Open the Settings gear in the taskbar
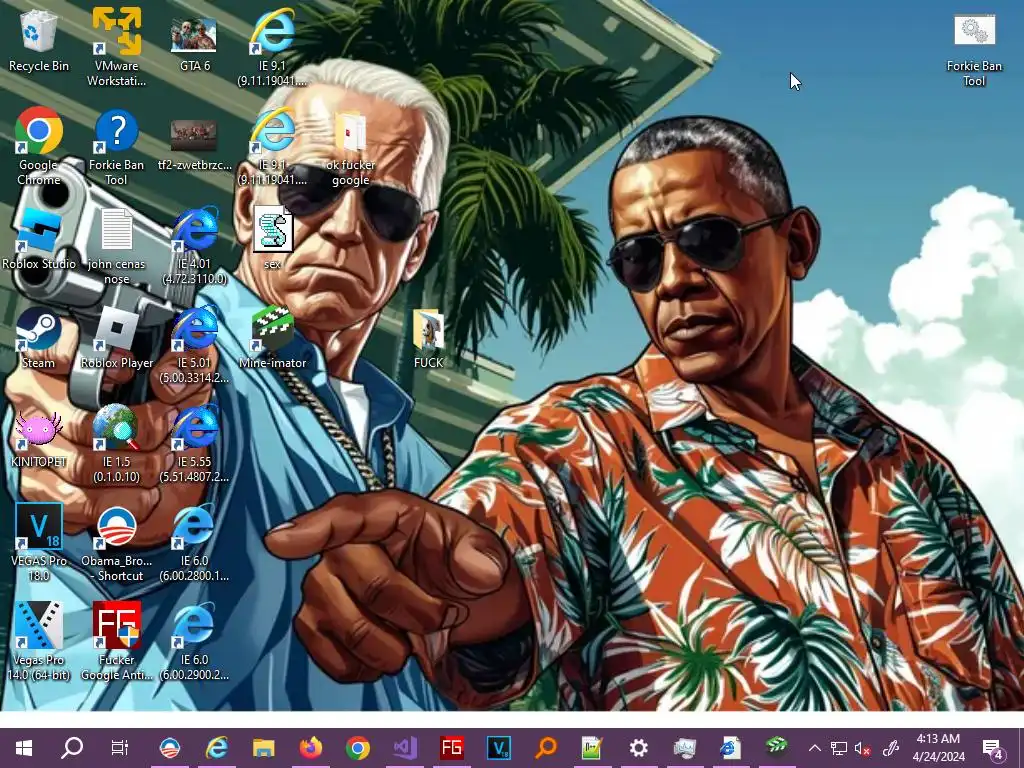This screenshot has height=768, width=1024. tap(638, 748)
